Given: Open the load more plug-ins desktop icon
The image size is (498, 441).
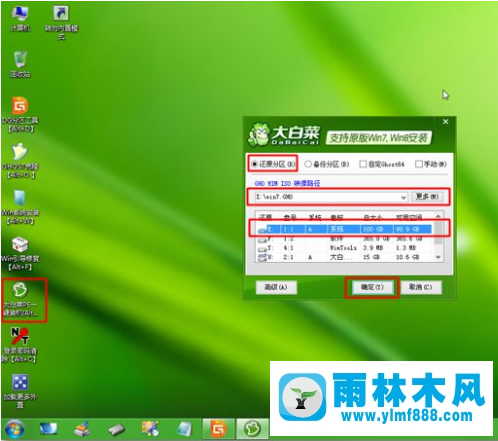Looking at the screenshot, I should (20, 391).
